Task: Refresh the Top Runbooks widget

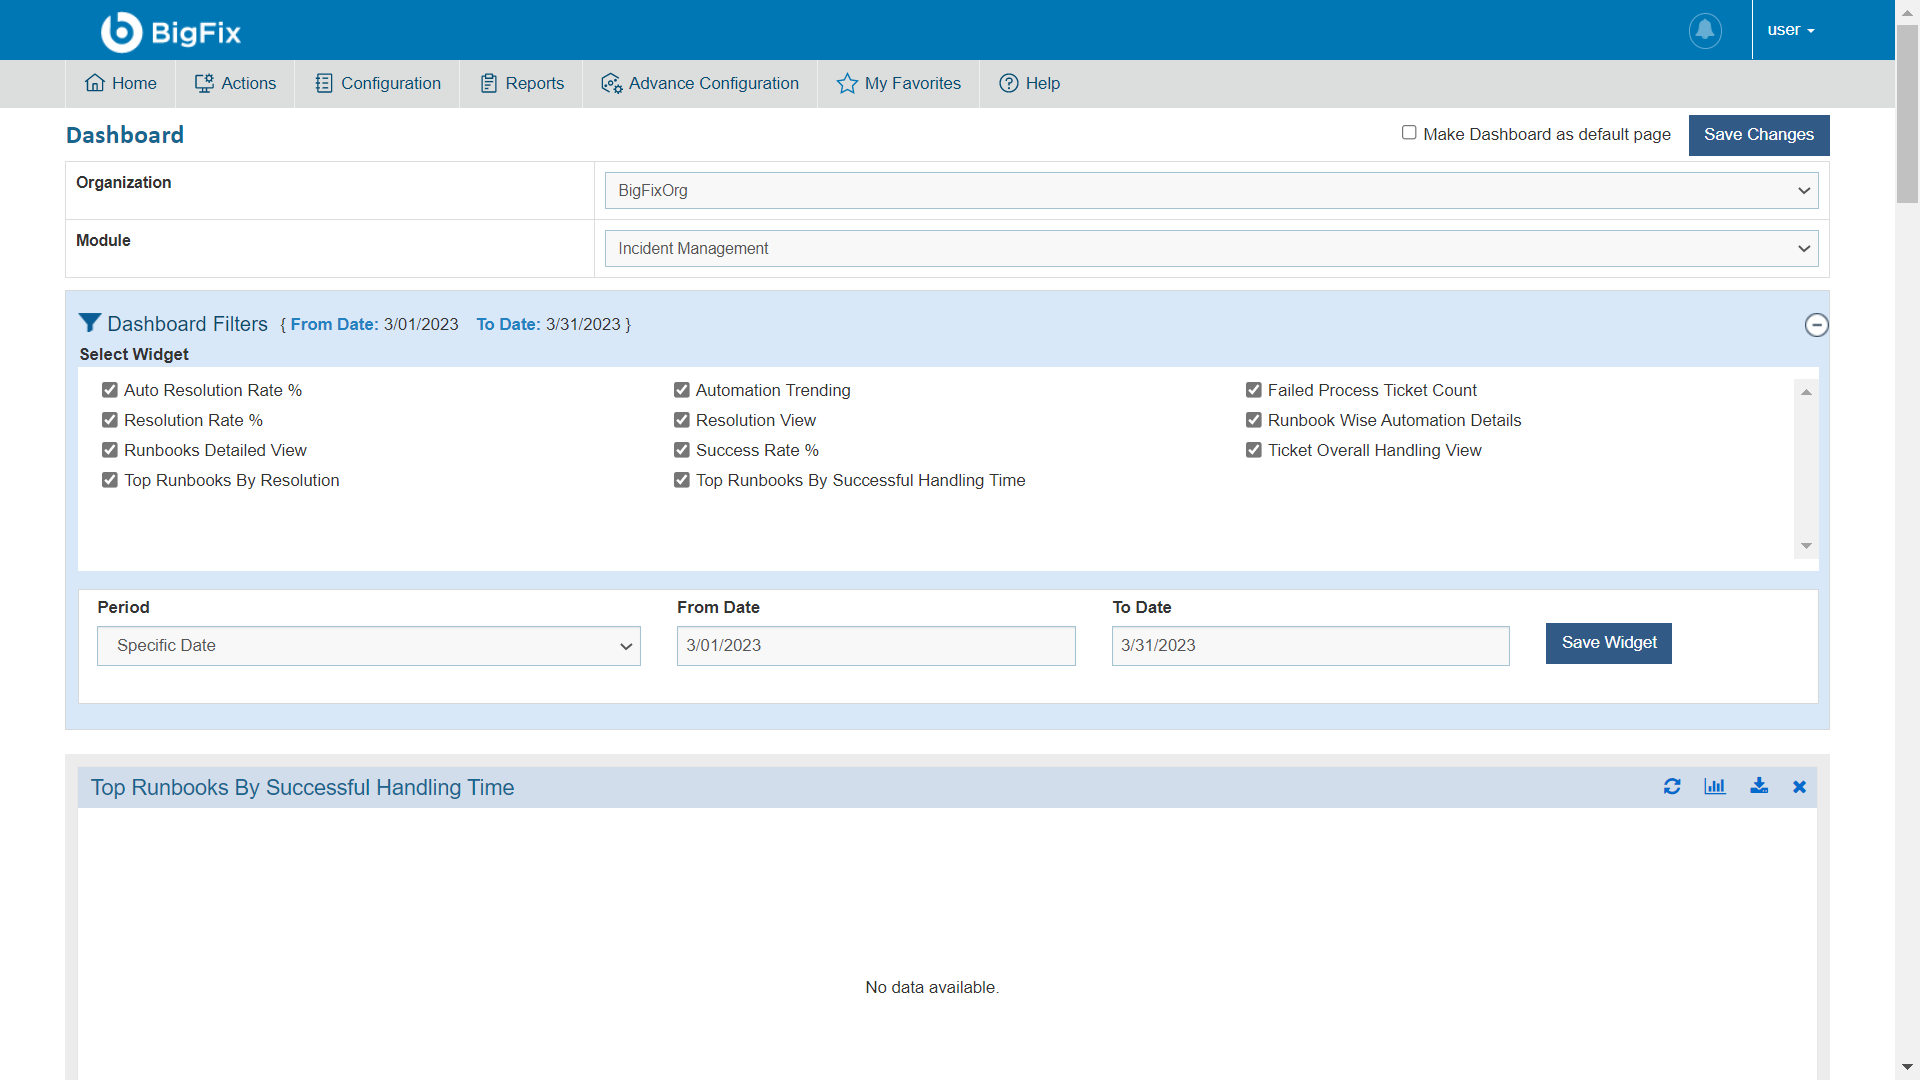Action: (x=1672, y=787)
